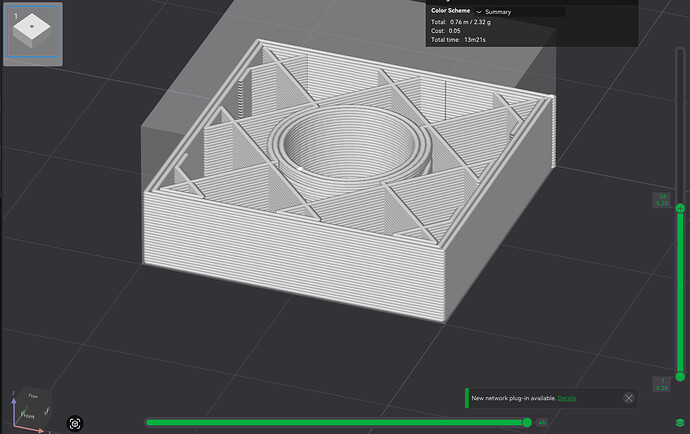Click the Details link in plug-in notification
This screenshot has width=690, height=434.
(x=567, y=398)
